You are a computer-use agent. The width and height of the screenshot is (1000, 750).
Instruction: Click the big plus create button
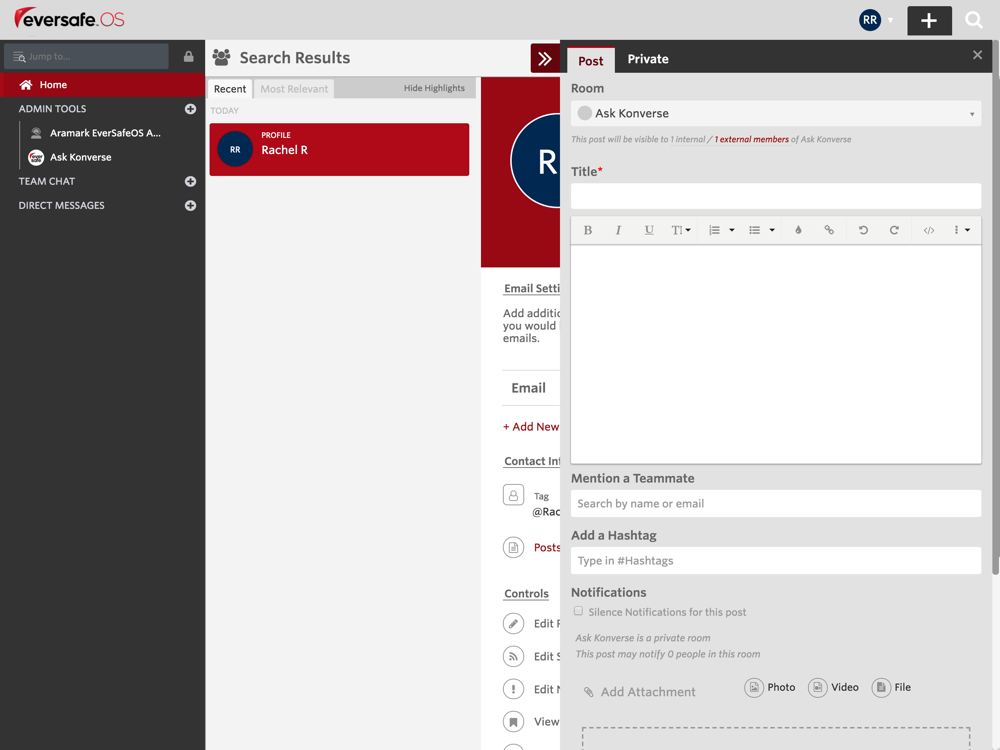pos(929,20)
